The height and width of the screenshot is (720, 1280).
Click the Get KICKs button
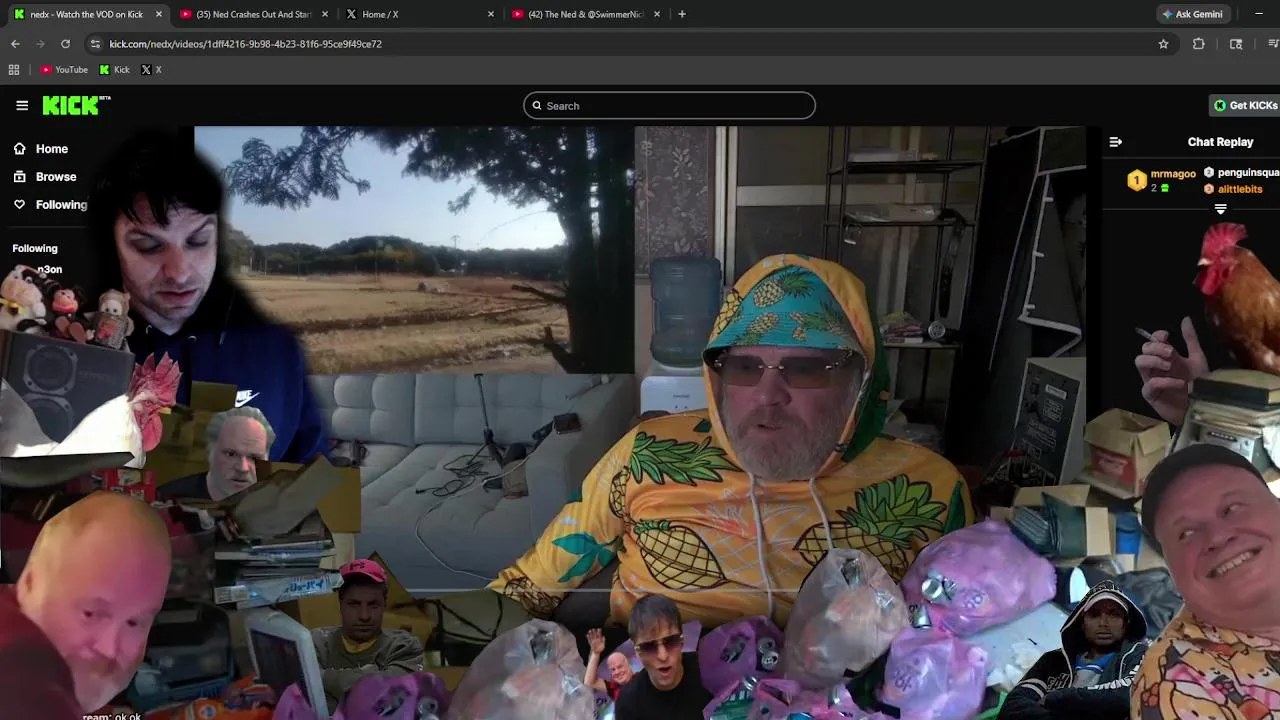pyautogui.click(x=1245, y=105)
